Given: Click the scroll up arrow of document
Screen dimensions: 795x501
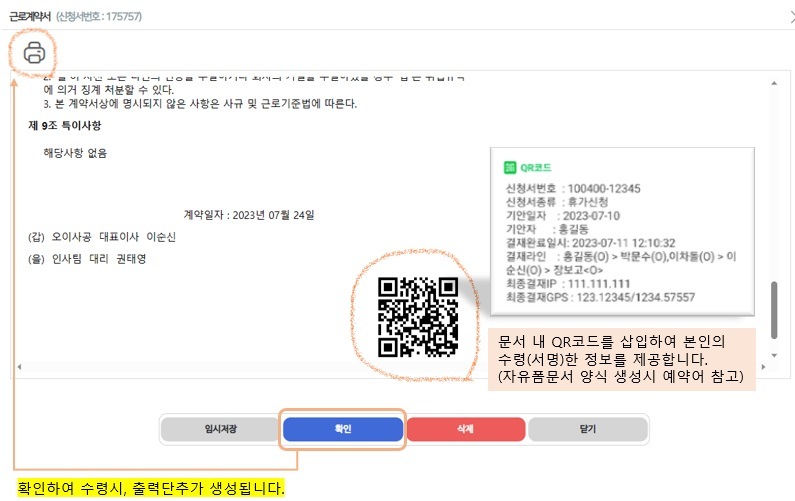Looking at the screenshot, I should pyautogui.click(x=774, y=83).
